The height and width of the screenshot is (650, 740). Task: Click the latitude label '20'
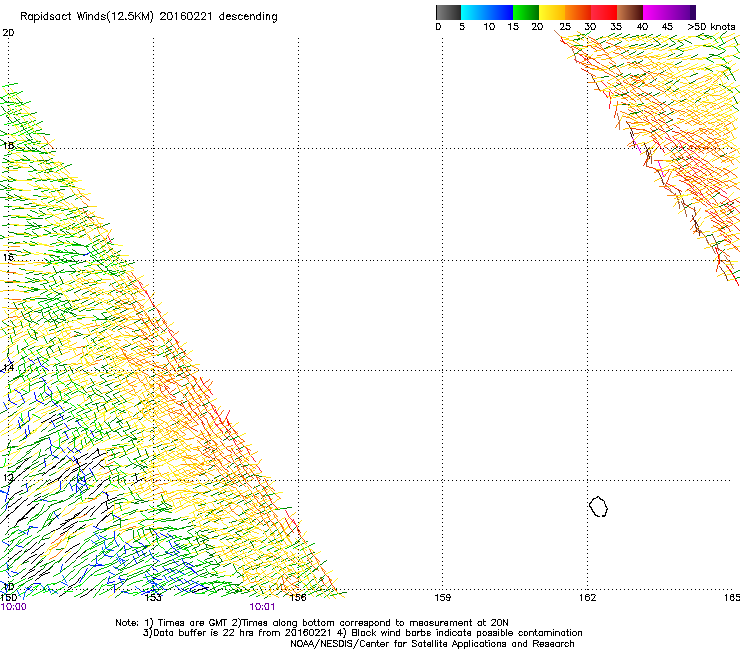pyautogui.click(x=8, y=33)
